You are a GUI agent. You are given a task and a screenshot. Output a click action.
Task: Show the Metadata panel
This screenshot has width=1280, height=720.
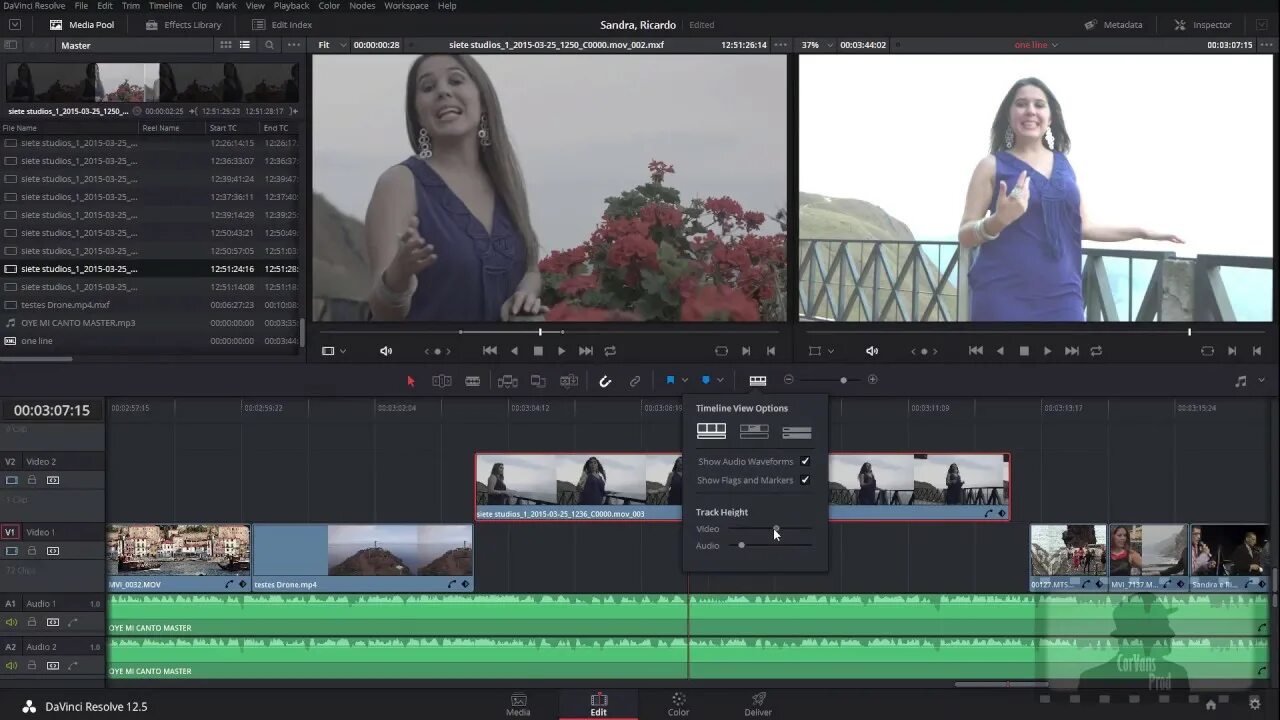click(1114, 25)
